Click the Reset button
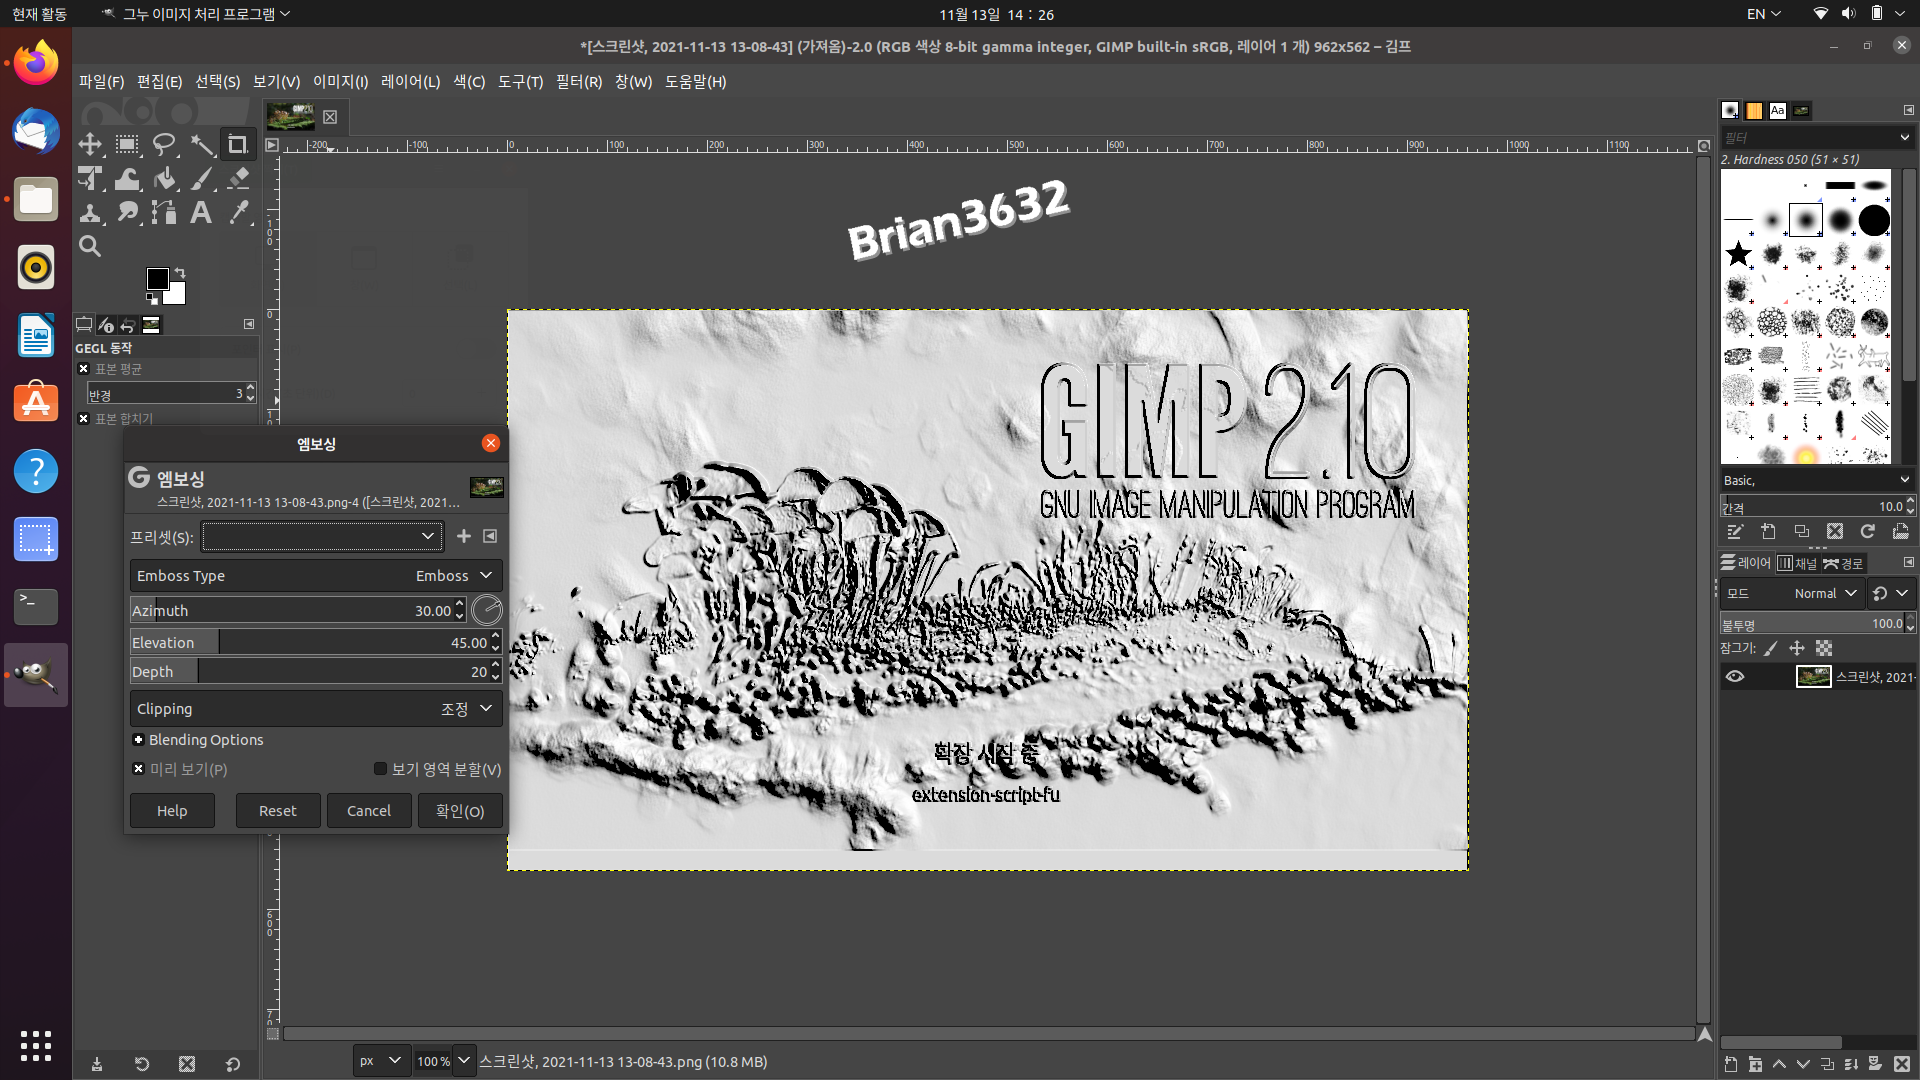The image size is (1920, 1080). pos(278,811)
